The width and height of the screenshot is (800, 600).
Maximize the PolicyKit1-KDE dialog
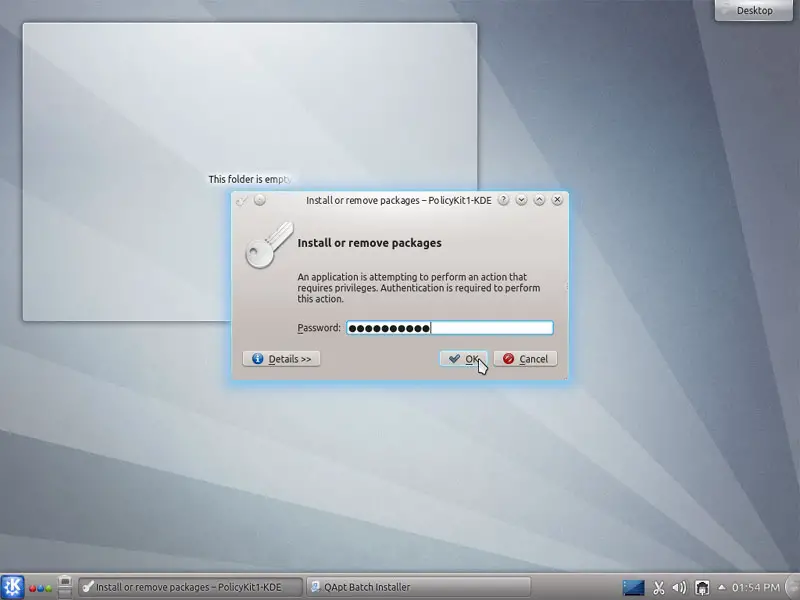pyautogui.click(x=539, y=200)
